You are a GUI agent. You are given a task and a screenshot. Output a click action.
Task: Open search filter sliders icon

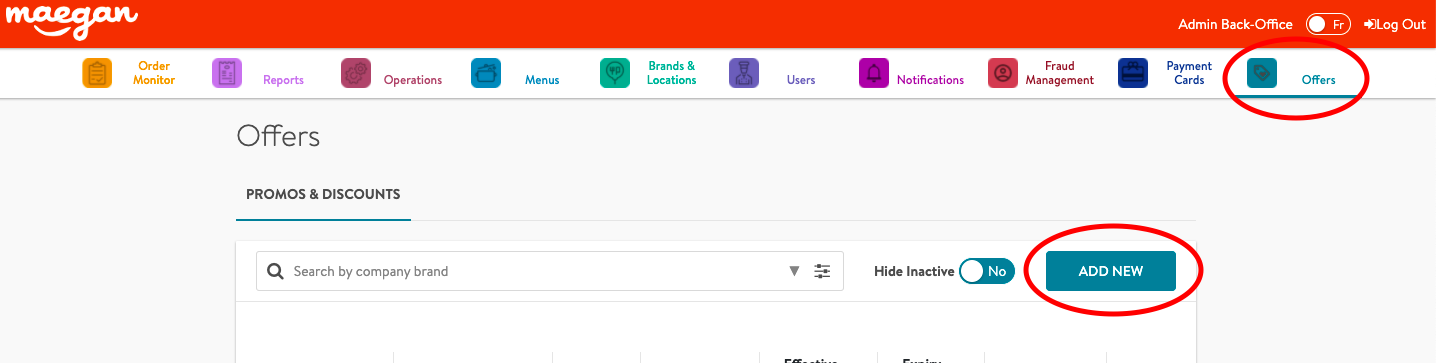point(822,271)
